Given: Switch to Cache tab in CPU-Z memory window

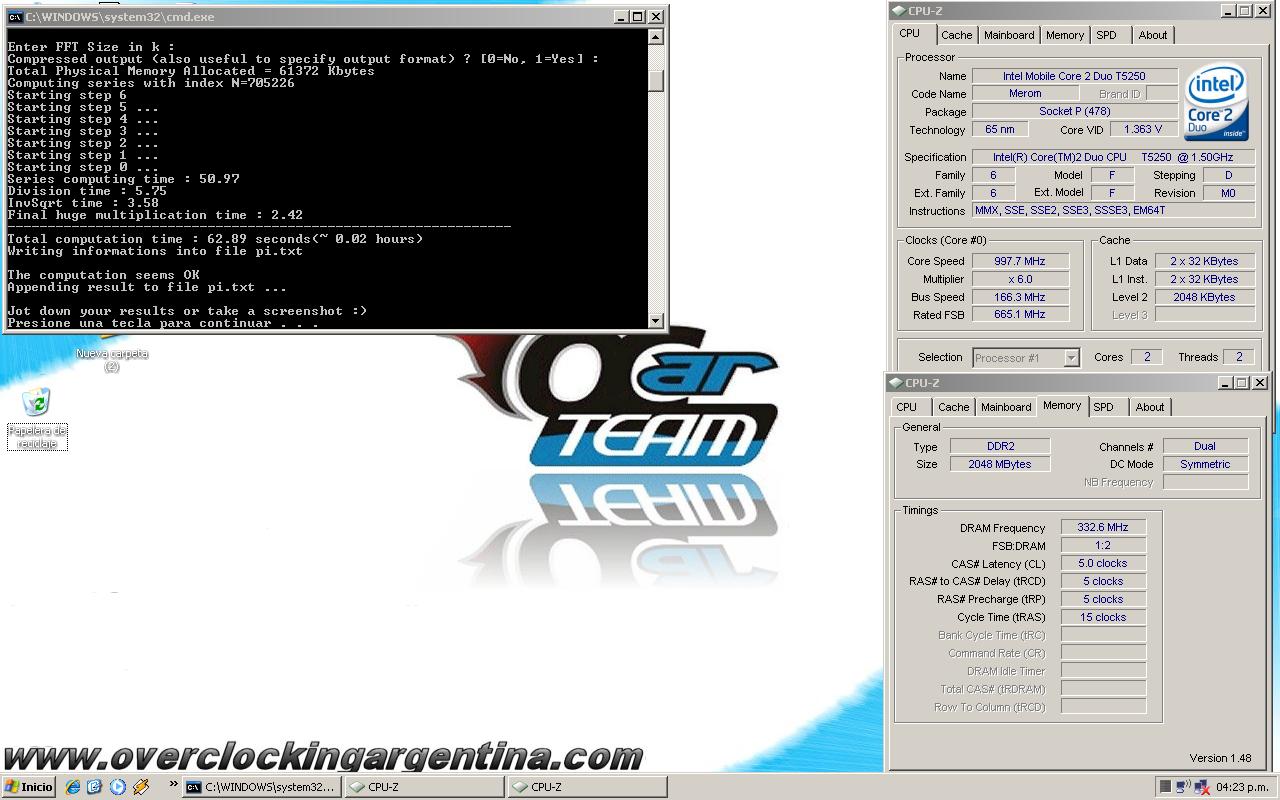Looking at the screenshot, I should click(x=954, y=407).
